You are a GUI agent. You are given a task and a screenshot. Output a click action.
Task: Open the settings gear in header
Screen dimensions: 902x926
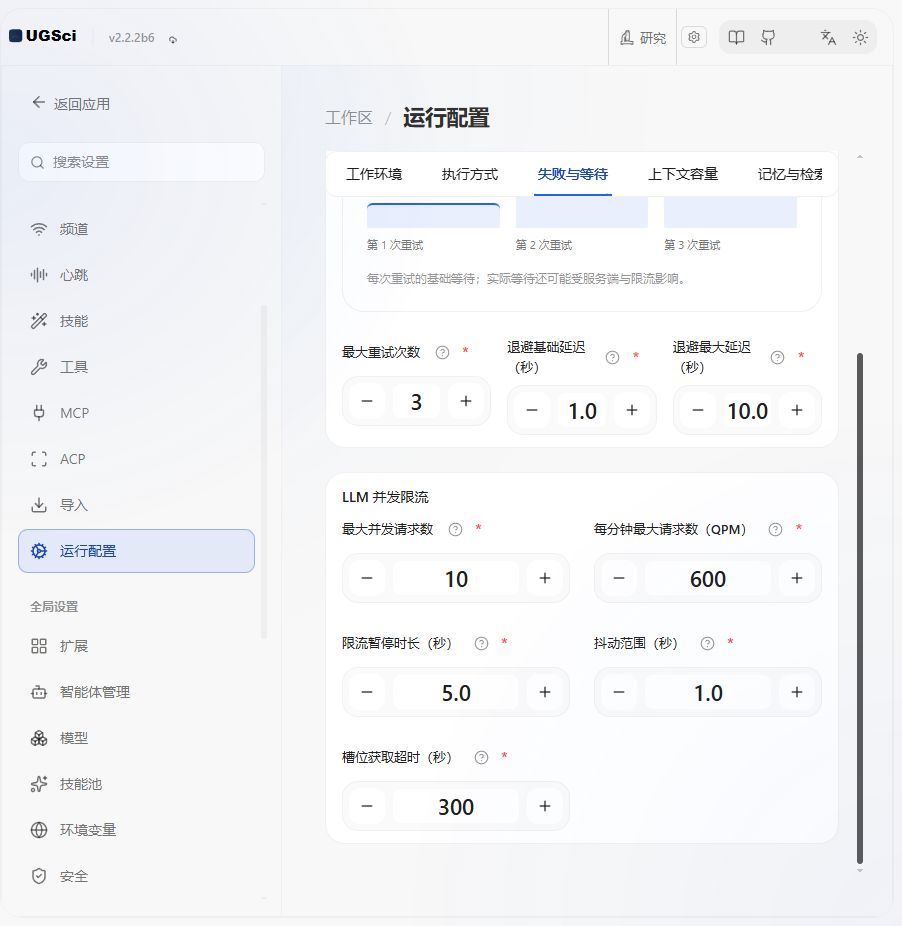coord(694,37)
